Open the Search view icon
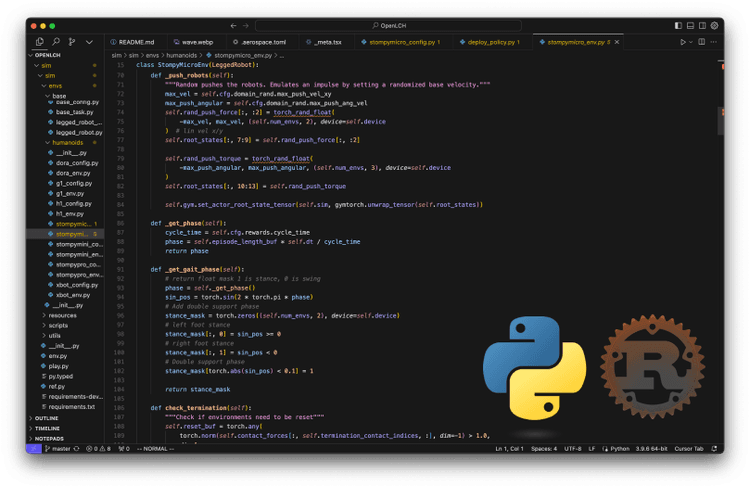 coord(54,42)
